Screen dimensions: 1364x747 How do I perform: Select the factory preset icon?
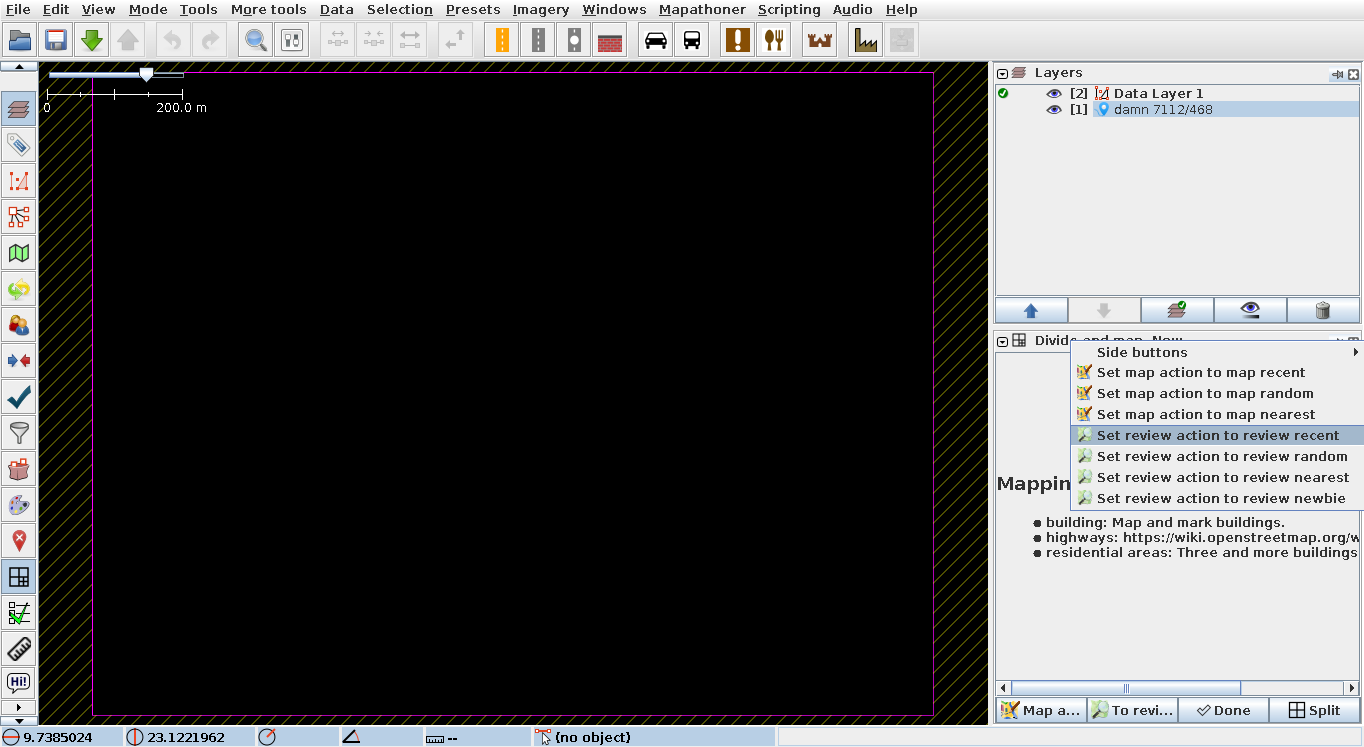[866, 40]
